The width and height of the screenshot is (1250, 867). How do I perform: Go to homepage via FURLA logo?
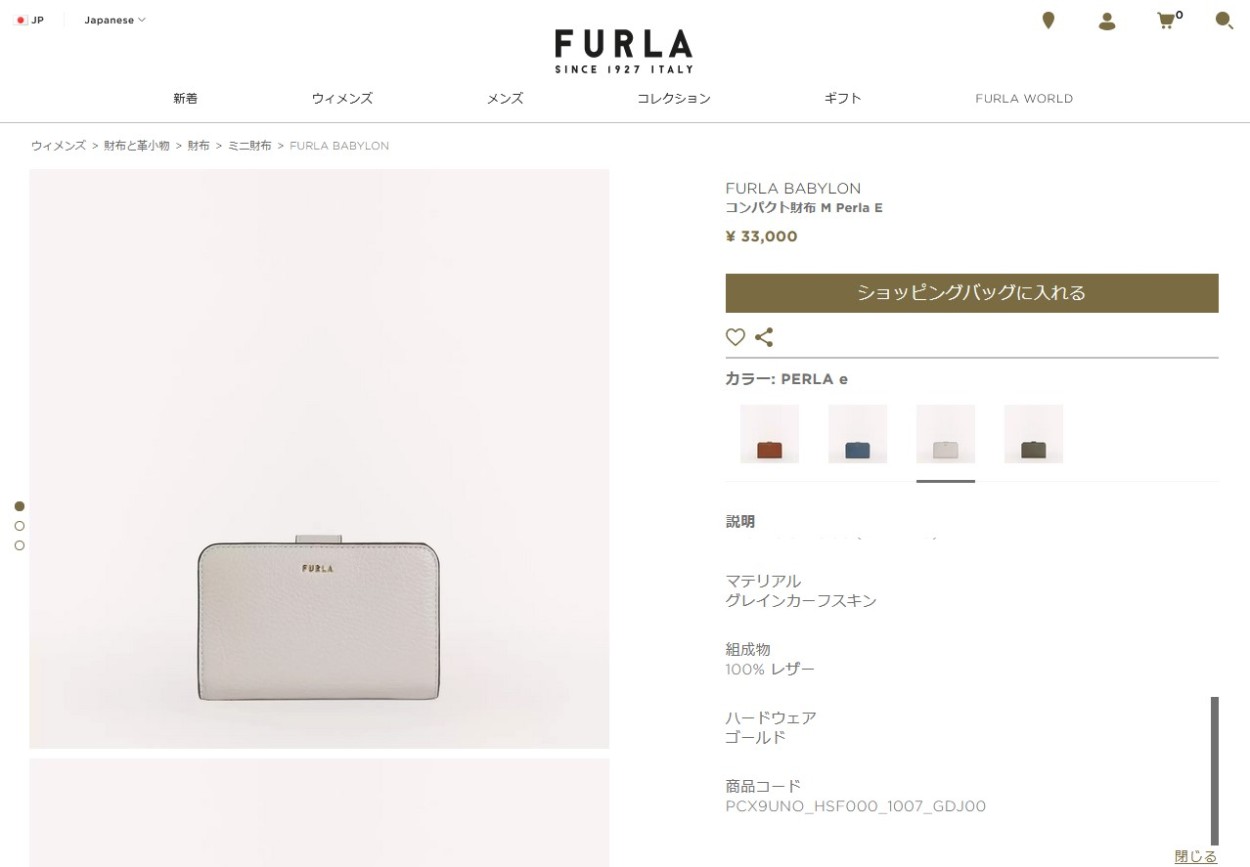click(624, 51)
